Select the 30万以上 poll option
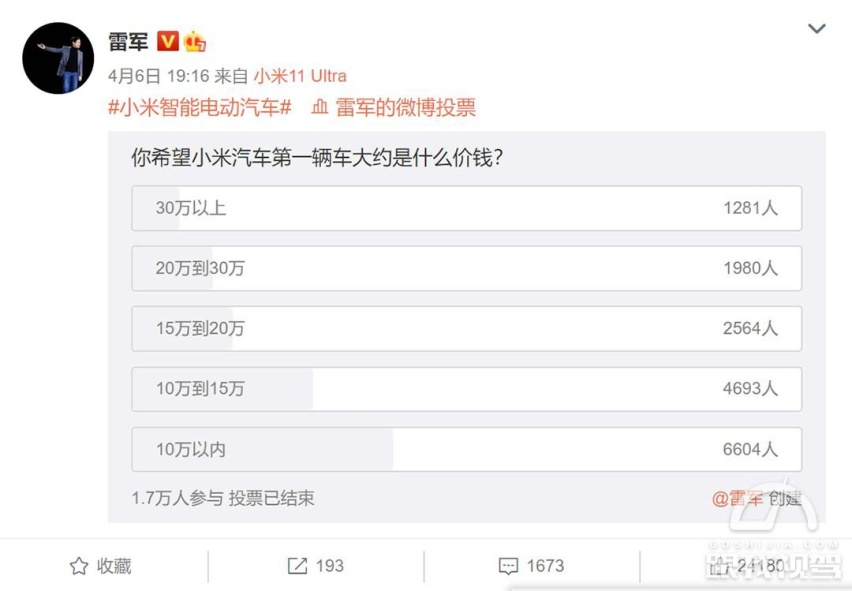Viewport: 852px width, 591px height. tap(467, 208)
